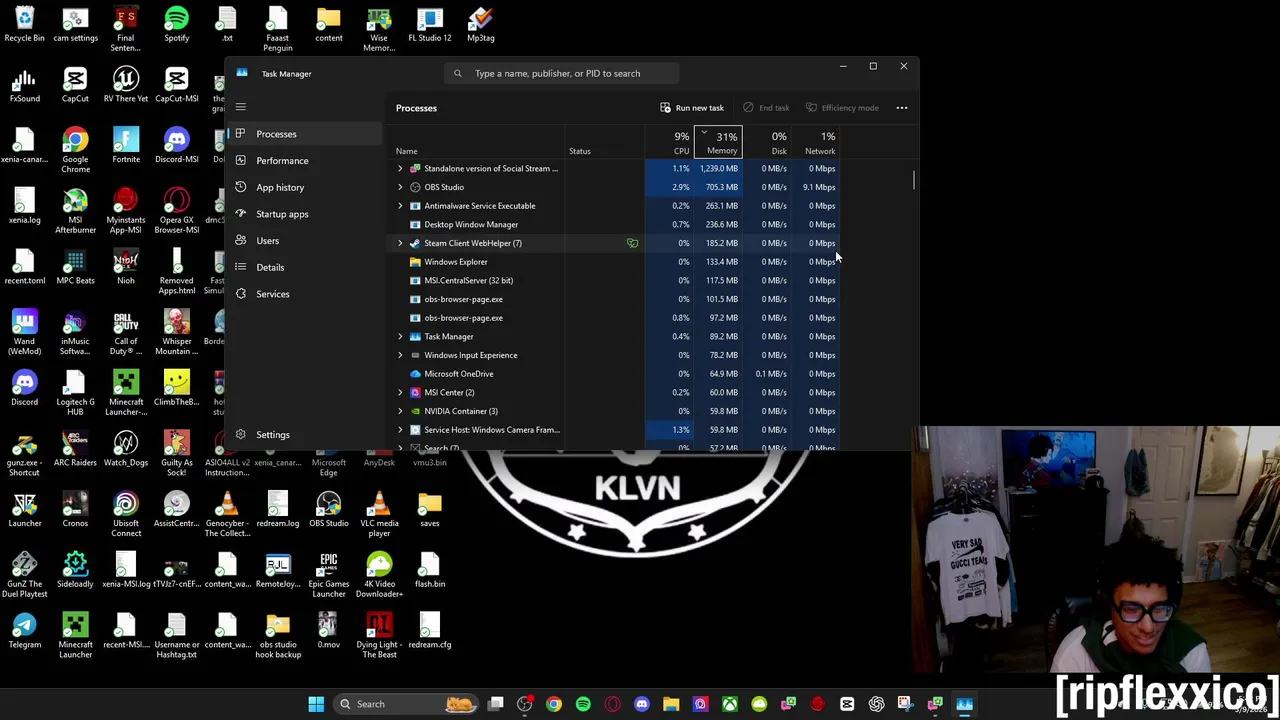
Task: Expand Windows Input Experience row
Action: (x=400, y=355)
